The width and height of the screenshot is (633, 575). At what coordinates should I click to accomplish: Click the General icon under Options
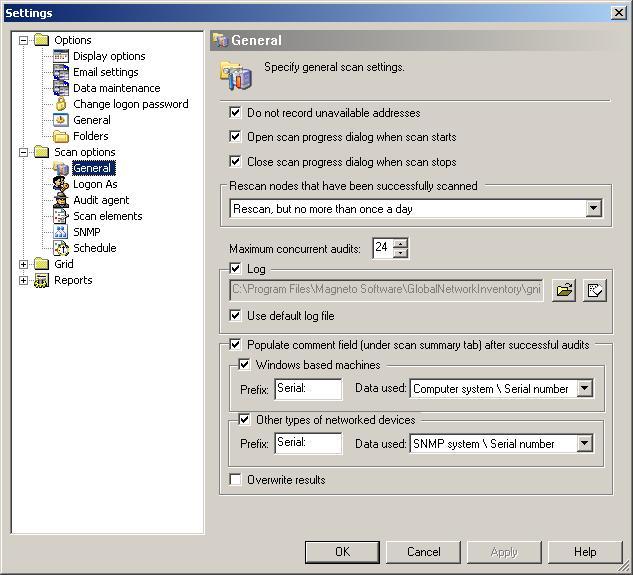tap(61, 120)
